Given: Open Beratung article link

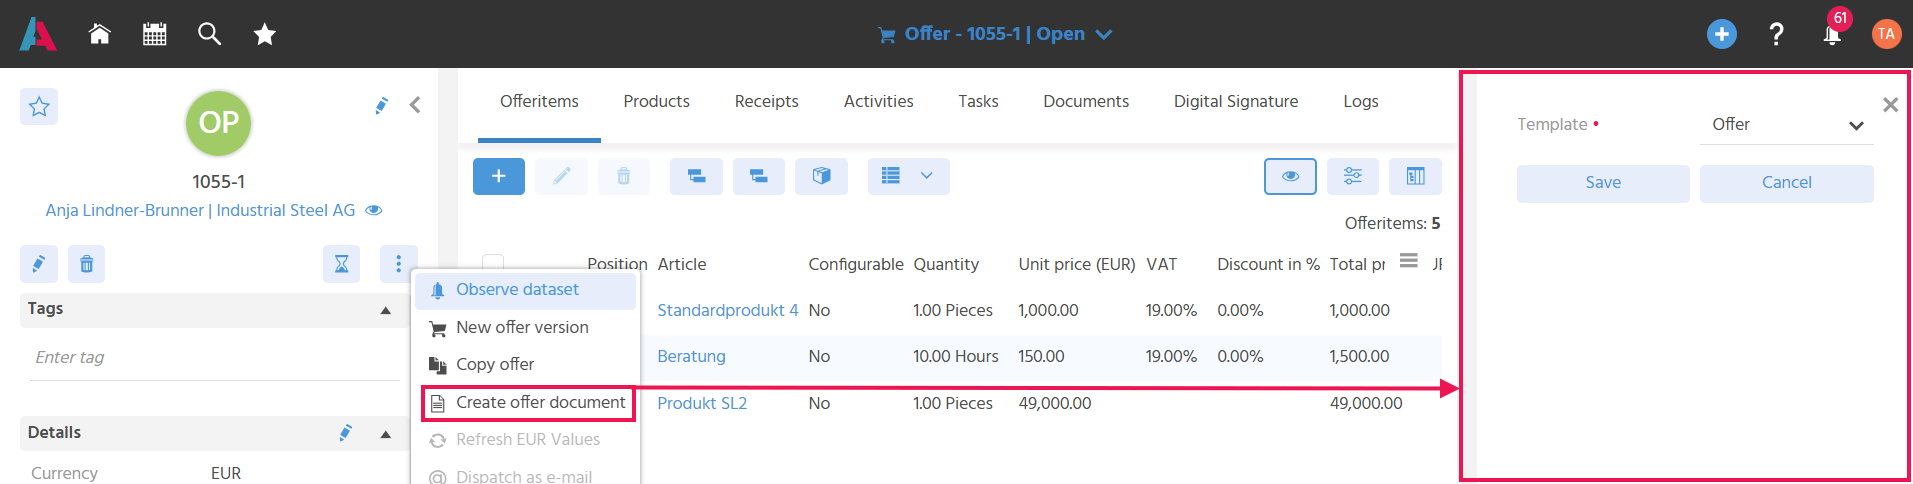Looking at the screenshot, I should (691, 357).
